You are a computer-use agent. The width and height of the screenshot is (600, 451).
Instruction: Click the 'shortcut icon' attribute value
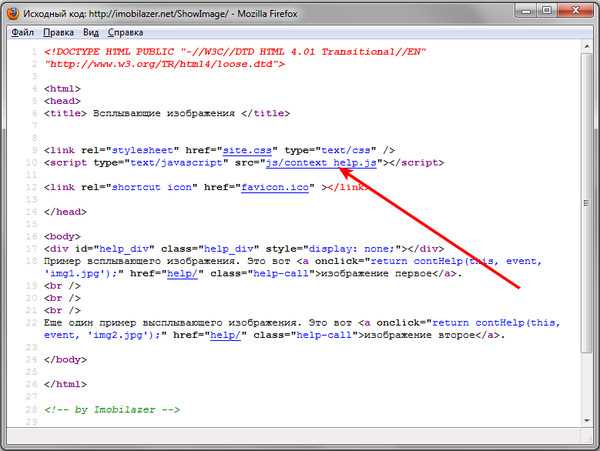152,187
